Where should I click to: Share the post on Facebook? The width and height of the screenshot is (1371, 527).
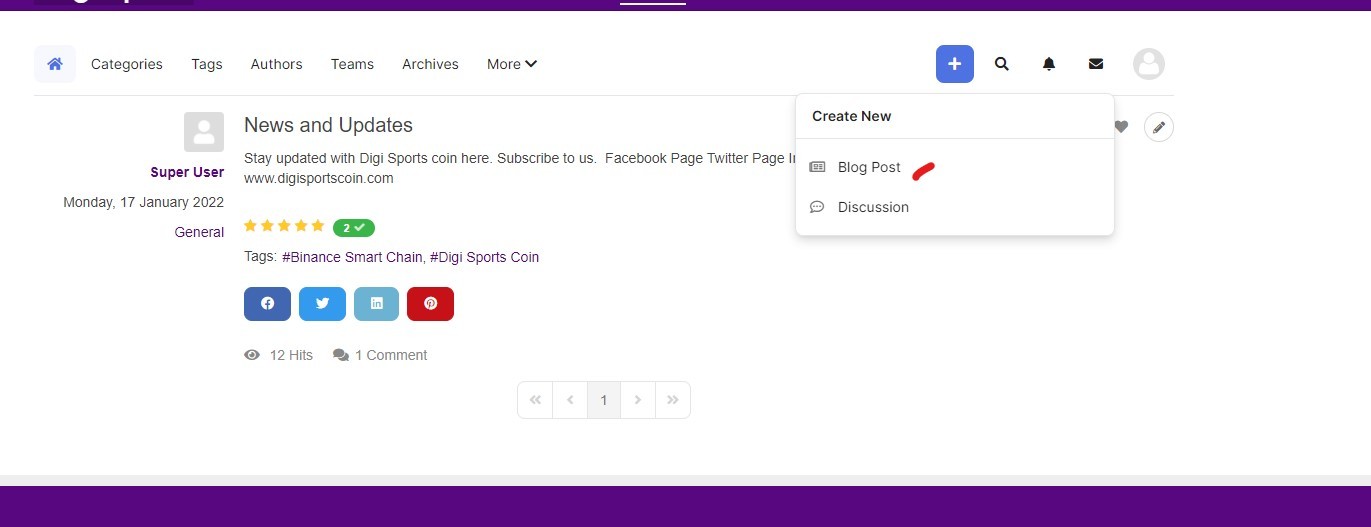tap(267, 304)
